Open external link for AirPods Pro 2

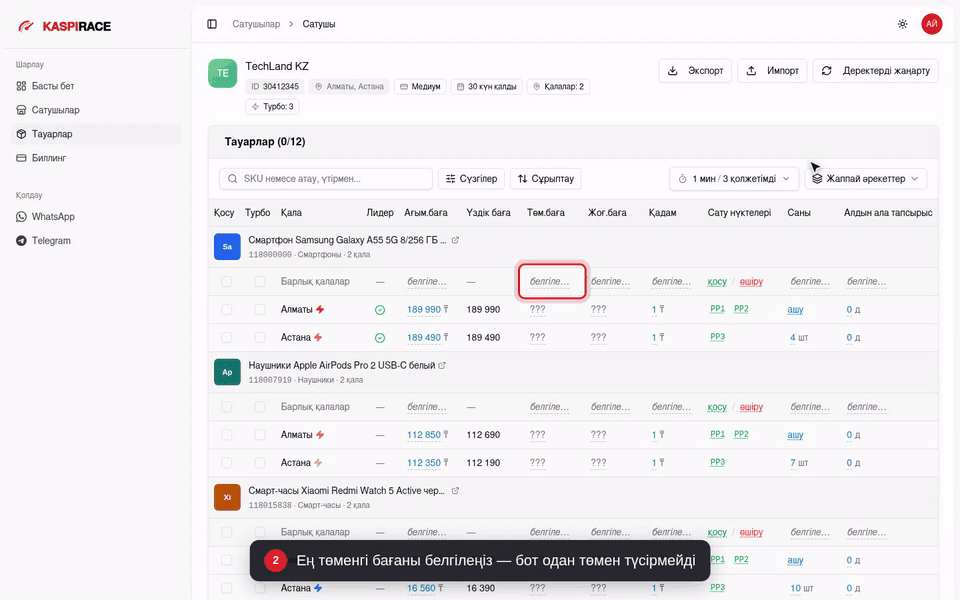click(x=442, y=365)
